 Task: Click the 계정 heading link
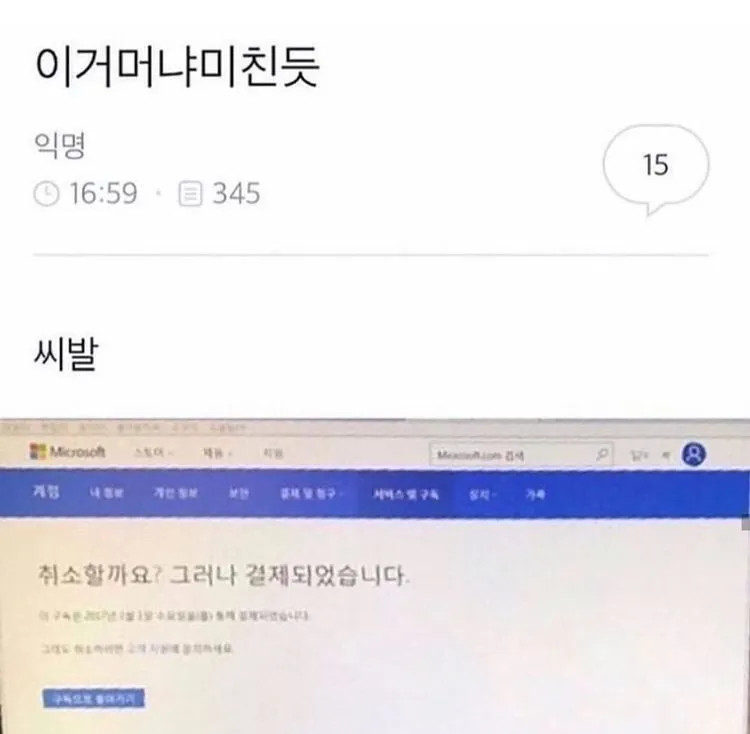coord(46,491)
